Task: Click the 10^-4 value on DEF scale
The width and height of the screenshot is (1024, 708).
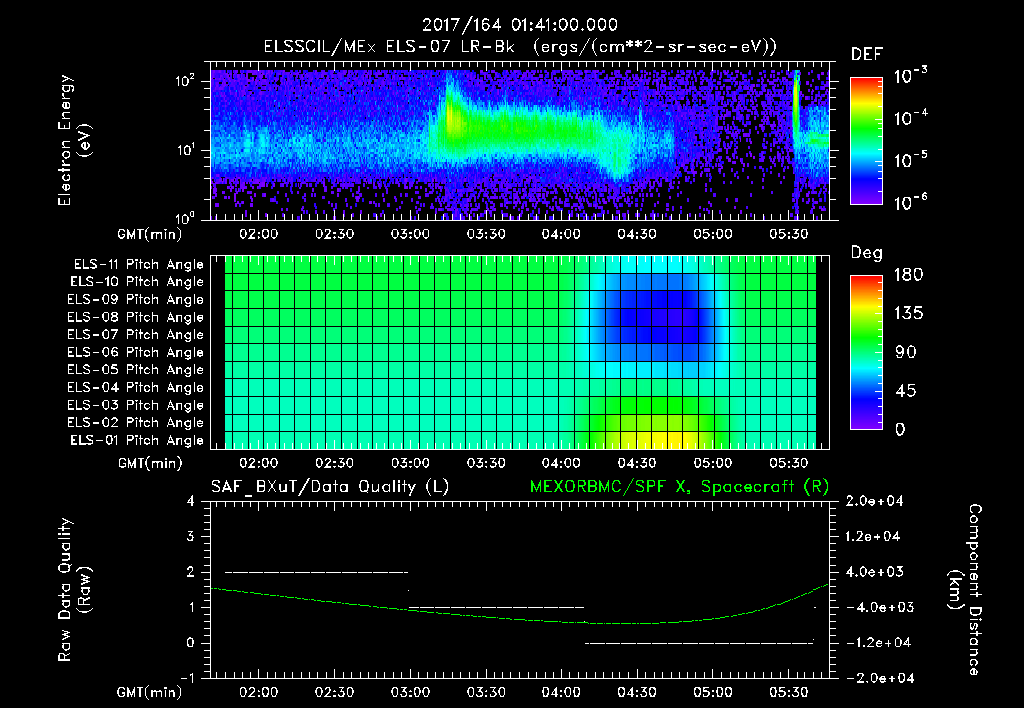Action: (x=910, y=118)
